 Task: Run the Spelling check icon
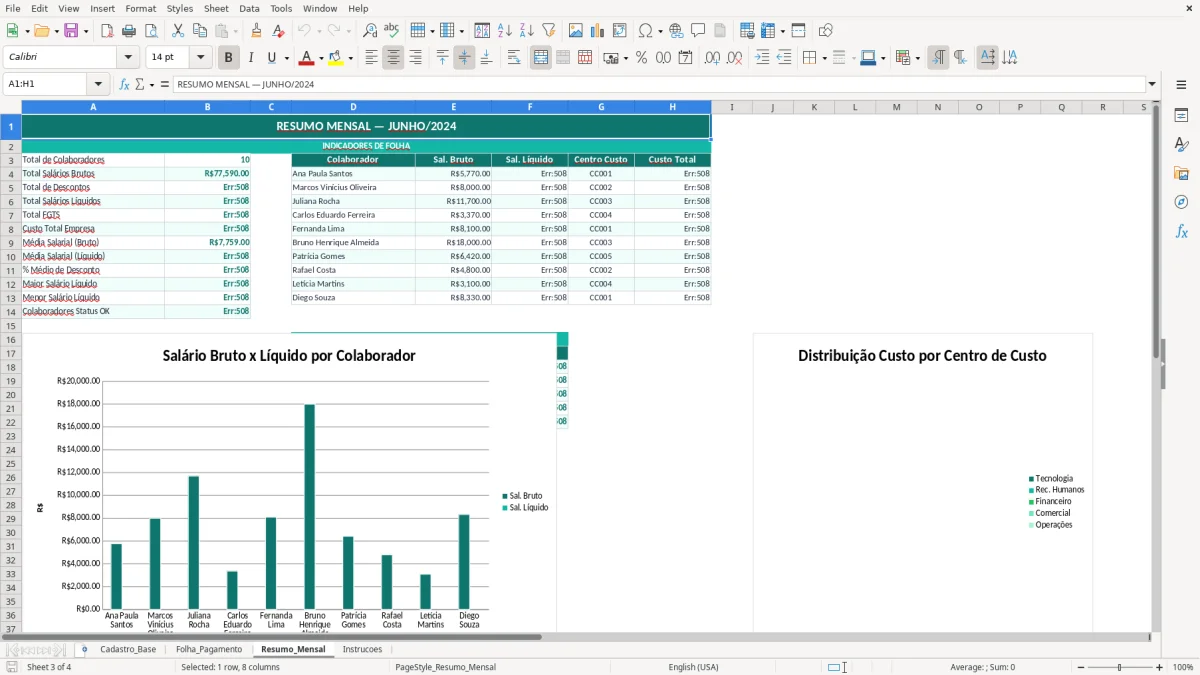391,31
